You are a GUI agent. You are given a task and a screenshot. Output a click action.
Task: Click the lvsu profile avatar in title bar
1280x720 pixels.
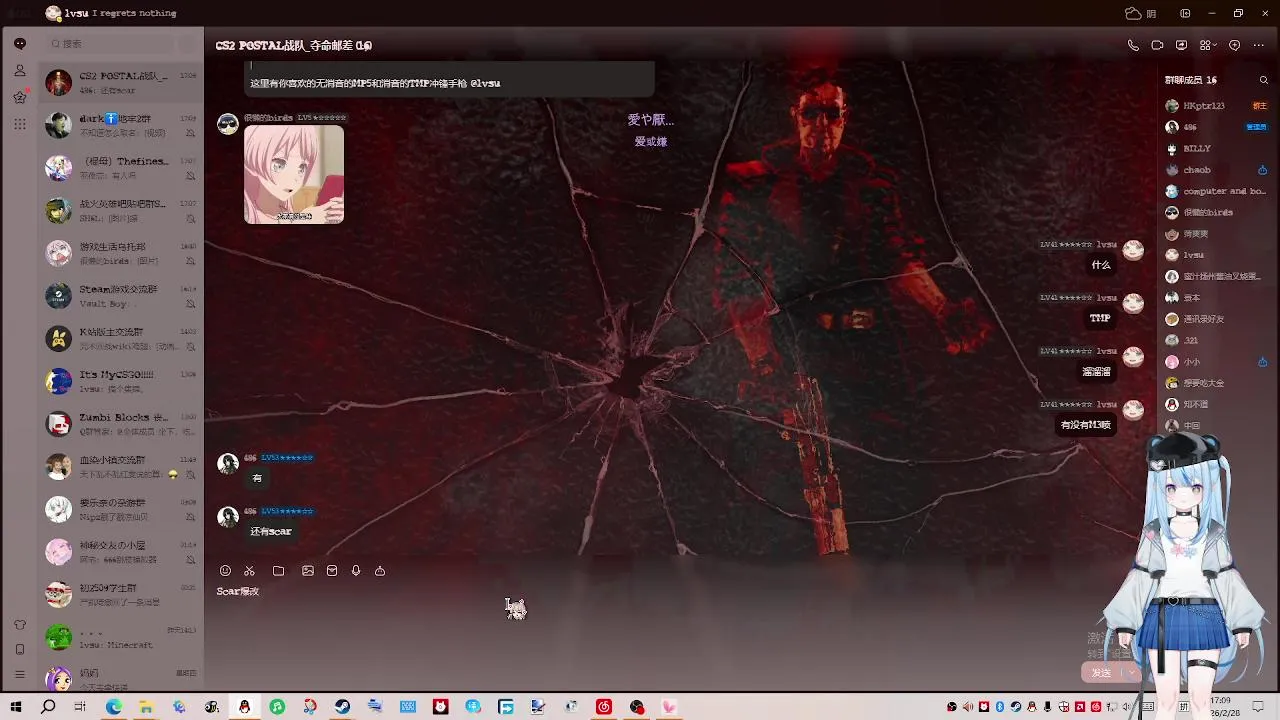click(x=53, y=13)
